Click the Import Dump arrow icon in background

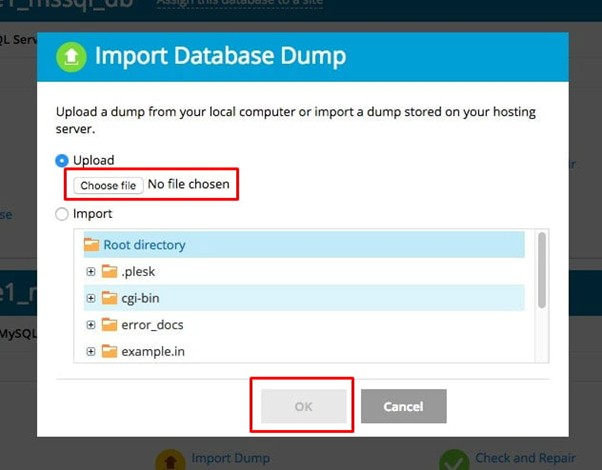pos(169,460)
